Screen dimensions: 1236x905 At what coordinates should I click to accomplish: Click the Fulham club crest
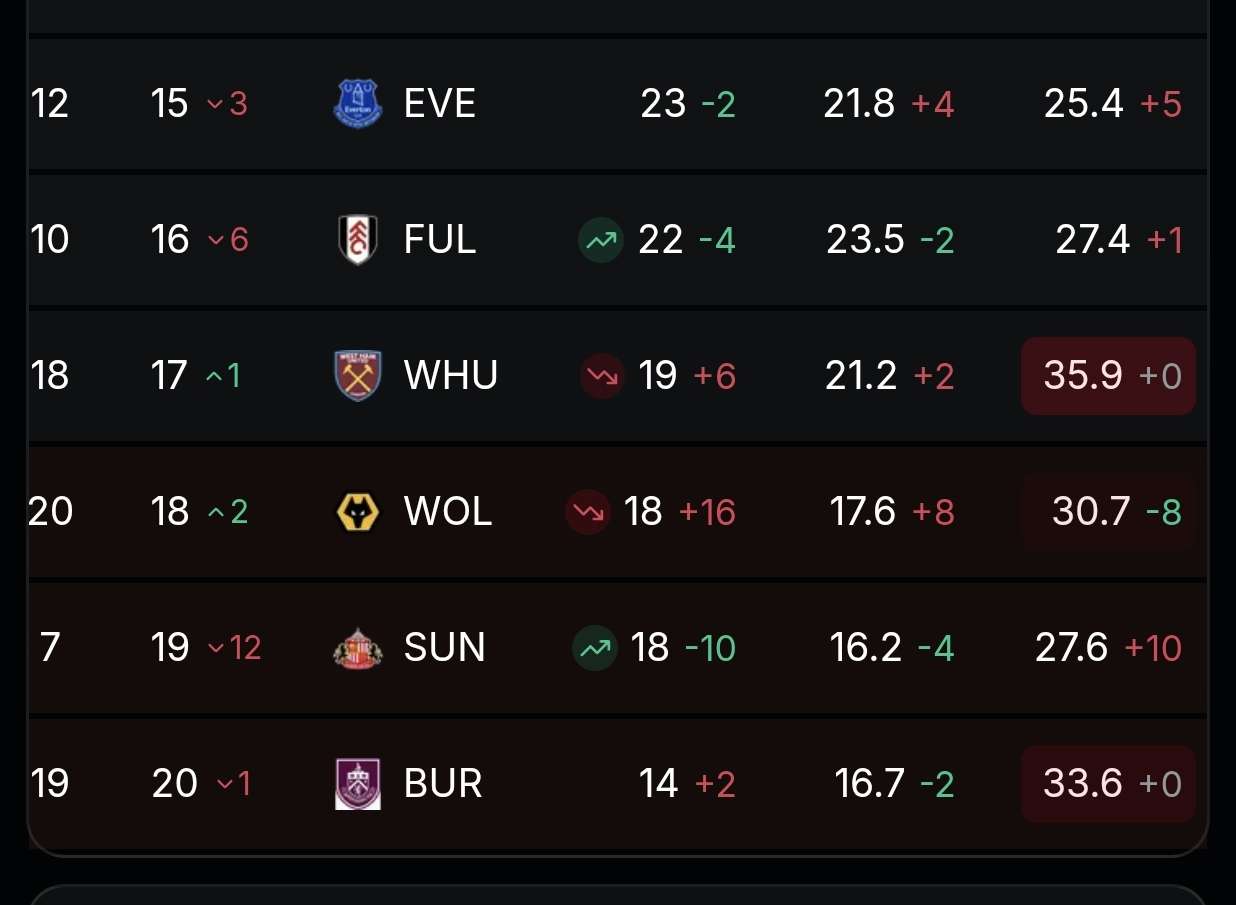(357, 240)
